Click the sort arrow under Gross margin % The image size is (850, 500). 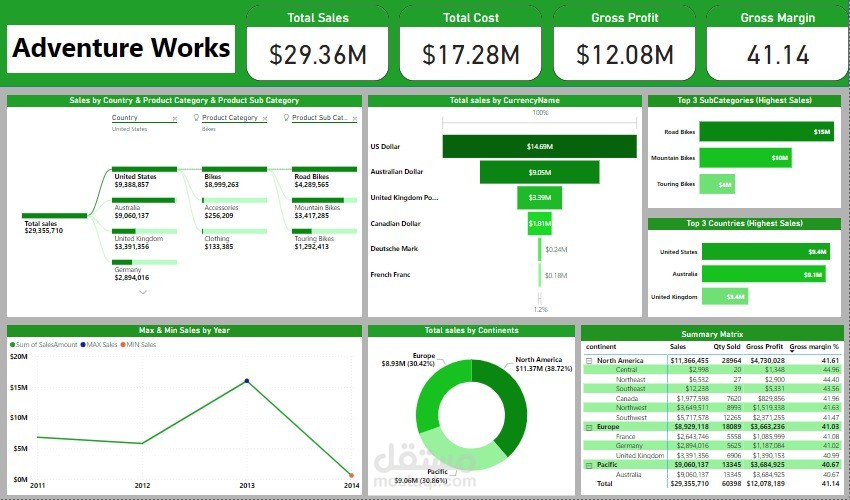coord(792,351)
